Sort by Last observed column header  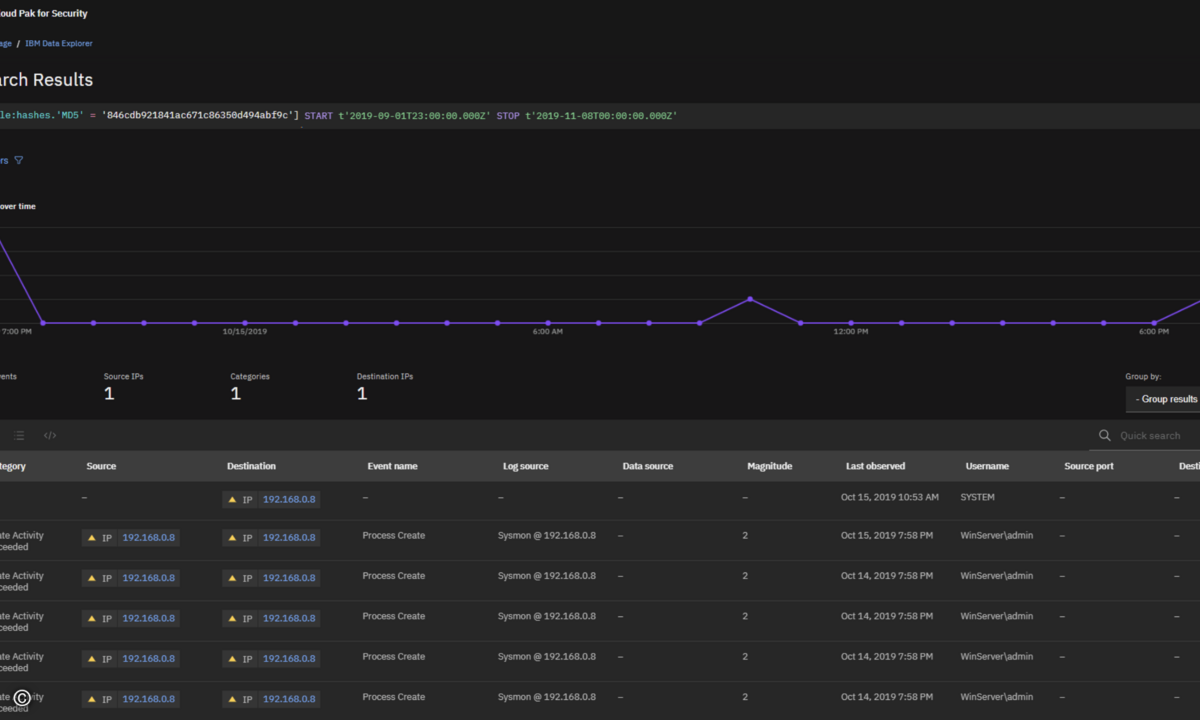point(875,466)
